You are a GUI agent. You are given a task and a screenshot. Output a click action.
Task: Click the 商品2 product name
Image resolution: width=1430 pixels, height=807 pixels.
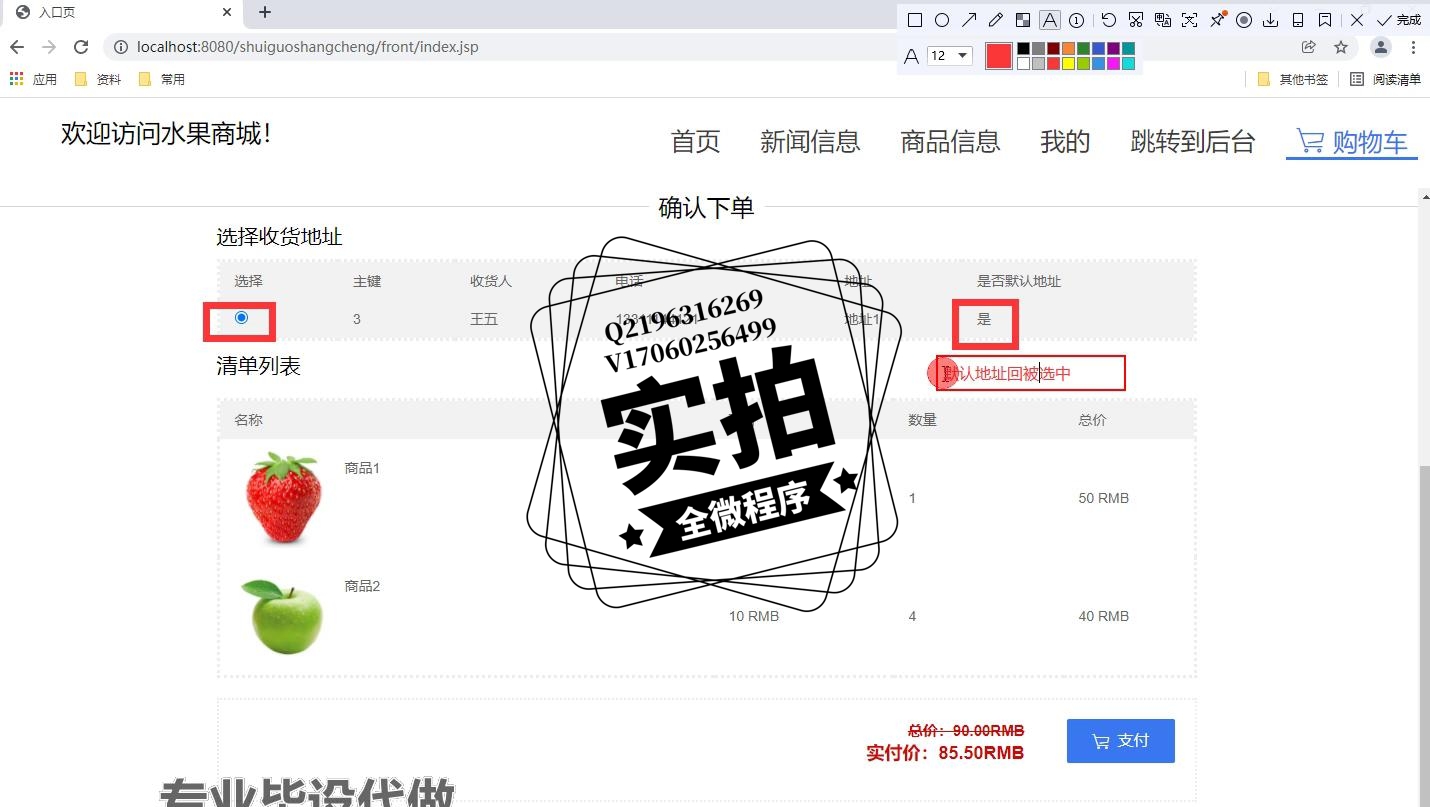[362, 586]
